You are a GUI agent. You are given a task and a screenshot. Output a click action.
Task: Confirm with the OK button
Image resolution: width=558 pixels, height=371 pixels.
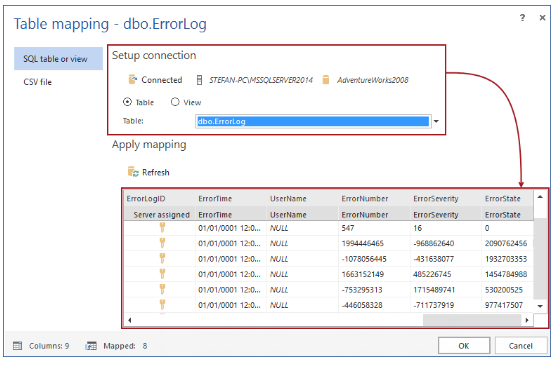(464, 346)
